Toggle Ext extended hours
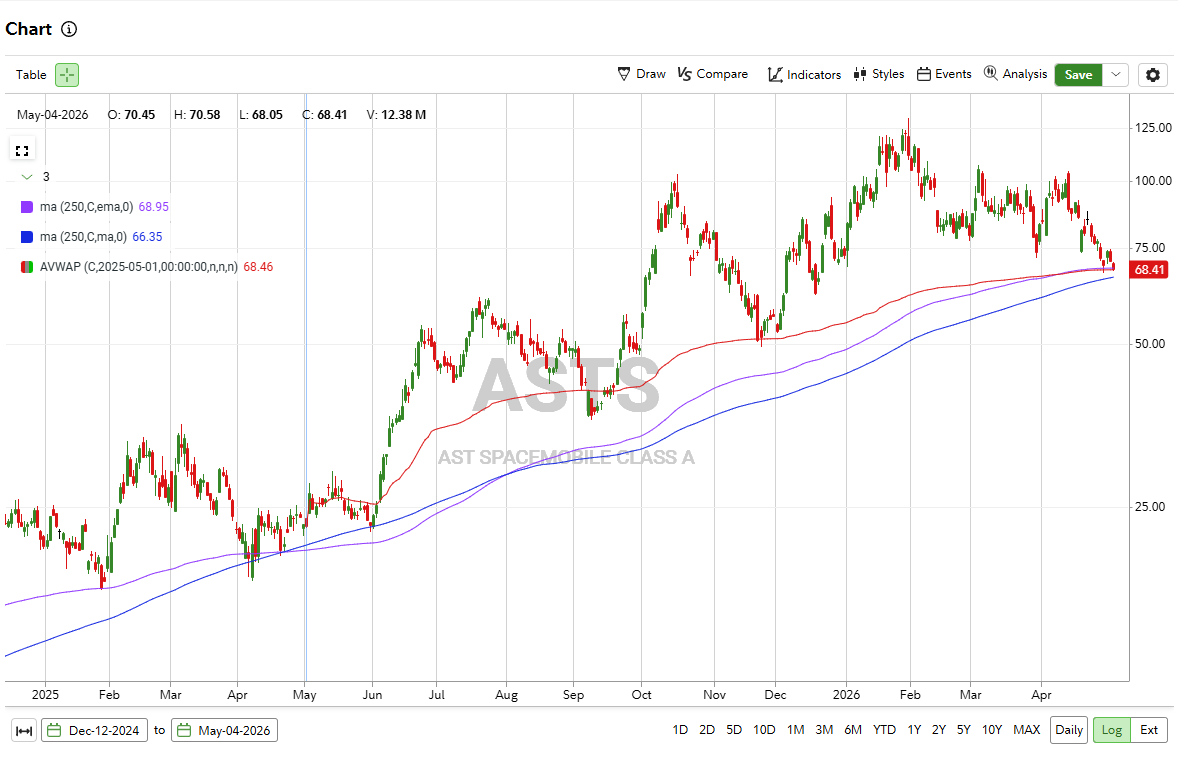Viewport: 1178px width, 757px height. tap(1149, 731)
